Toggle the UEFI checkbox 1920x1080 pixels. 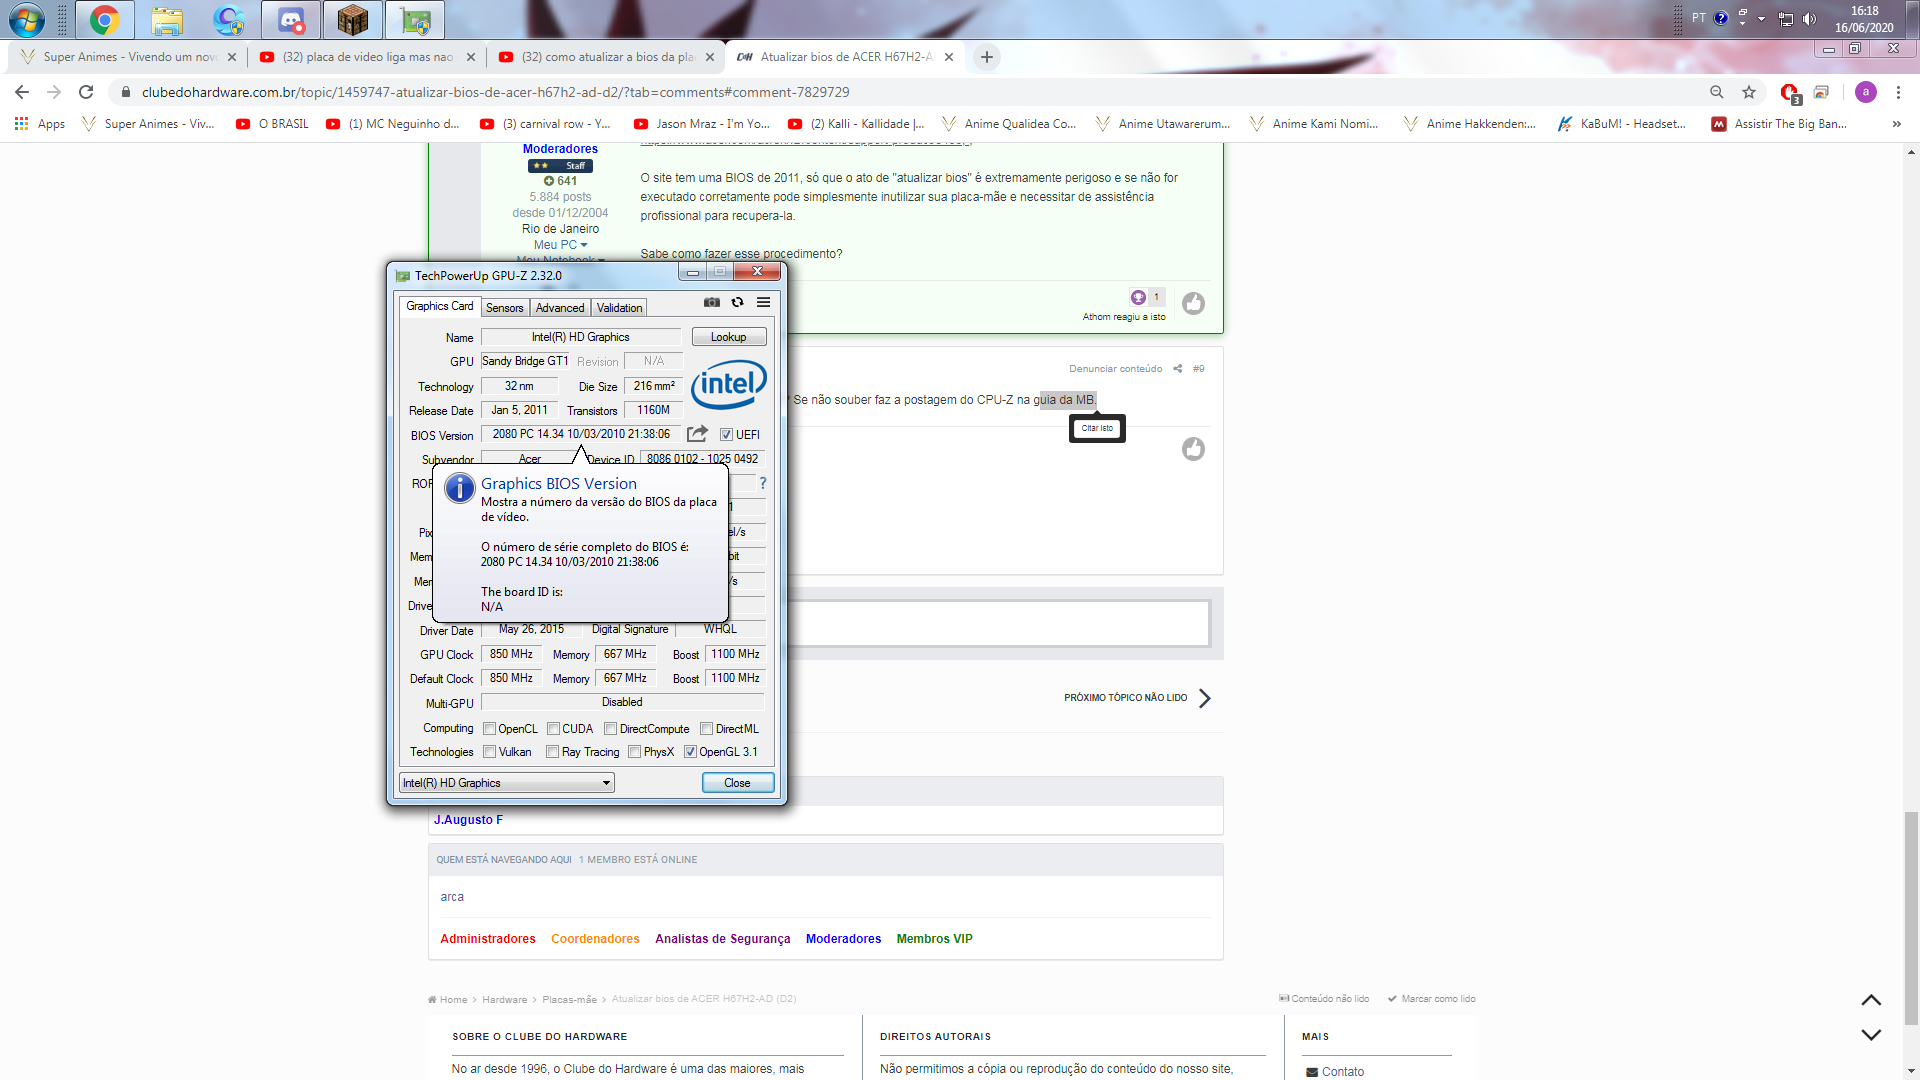tap(726, 435)
